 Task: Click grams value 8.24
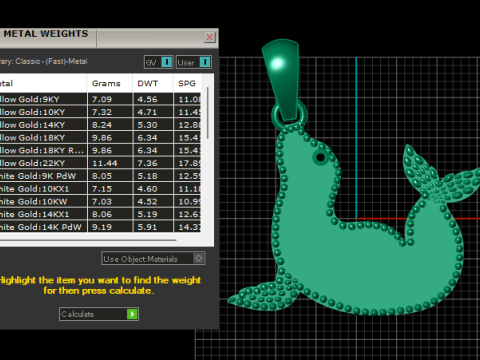[102, 125]
